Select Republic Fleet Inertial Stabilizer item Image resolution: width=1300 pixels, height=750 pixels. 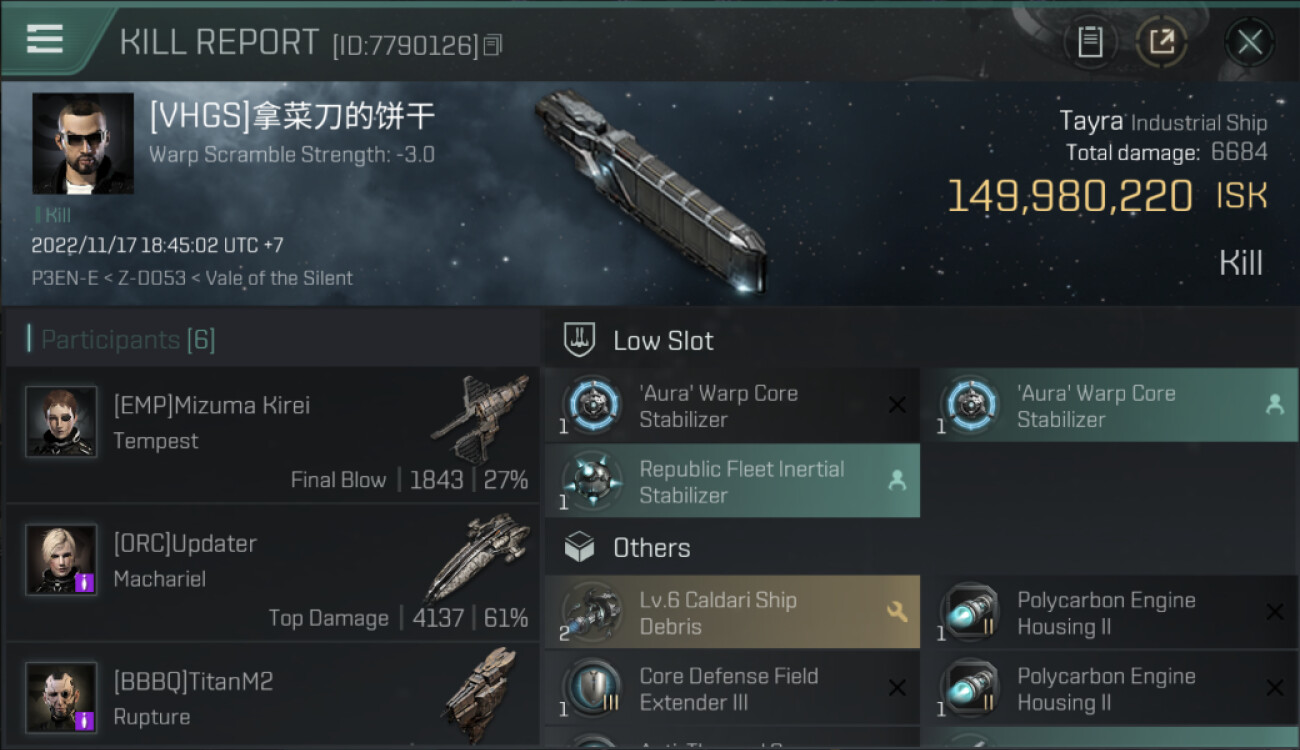[732, 482]
